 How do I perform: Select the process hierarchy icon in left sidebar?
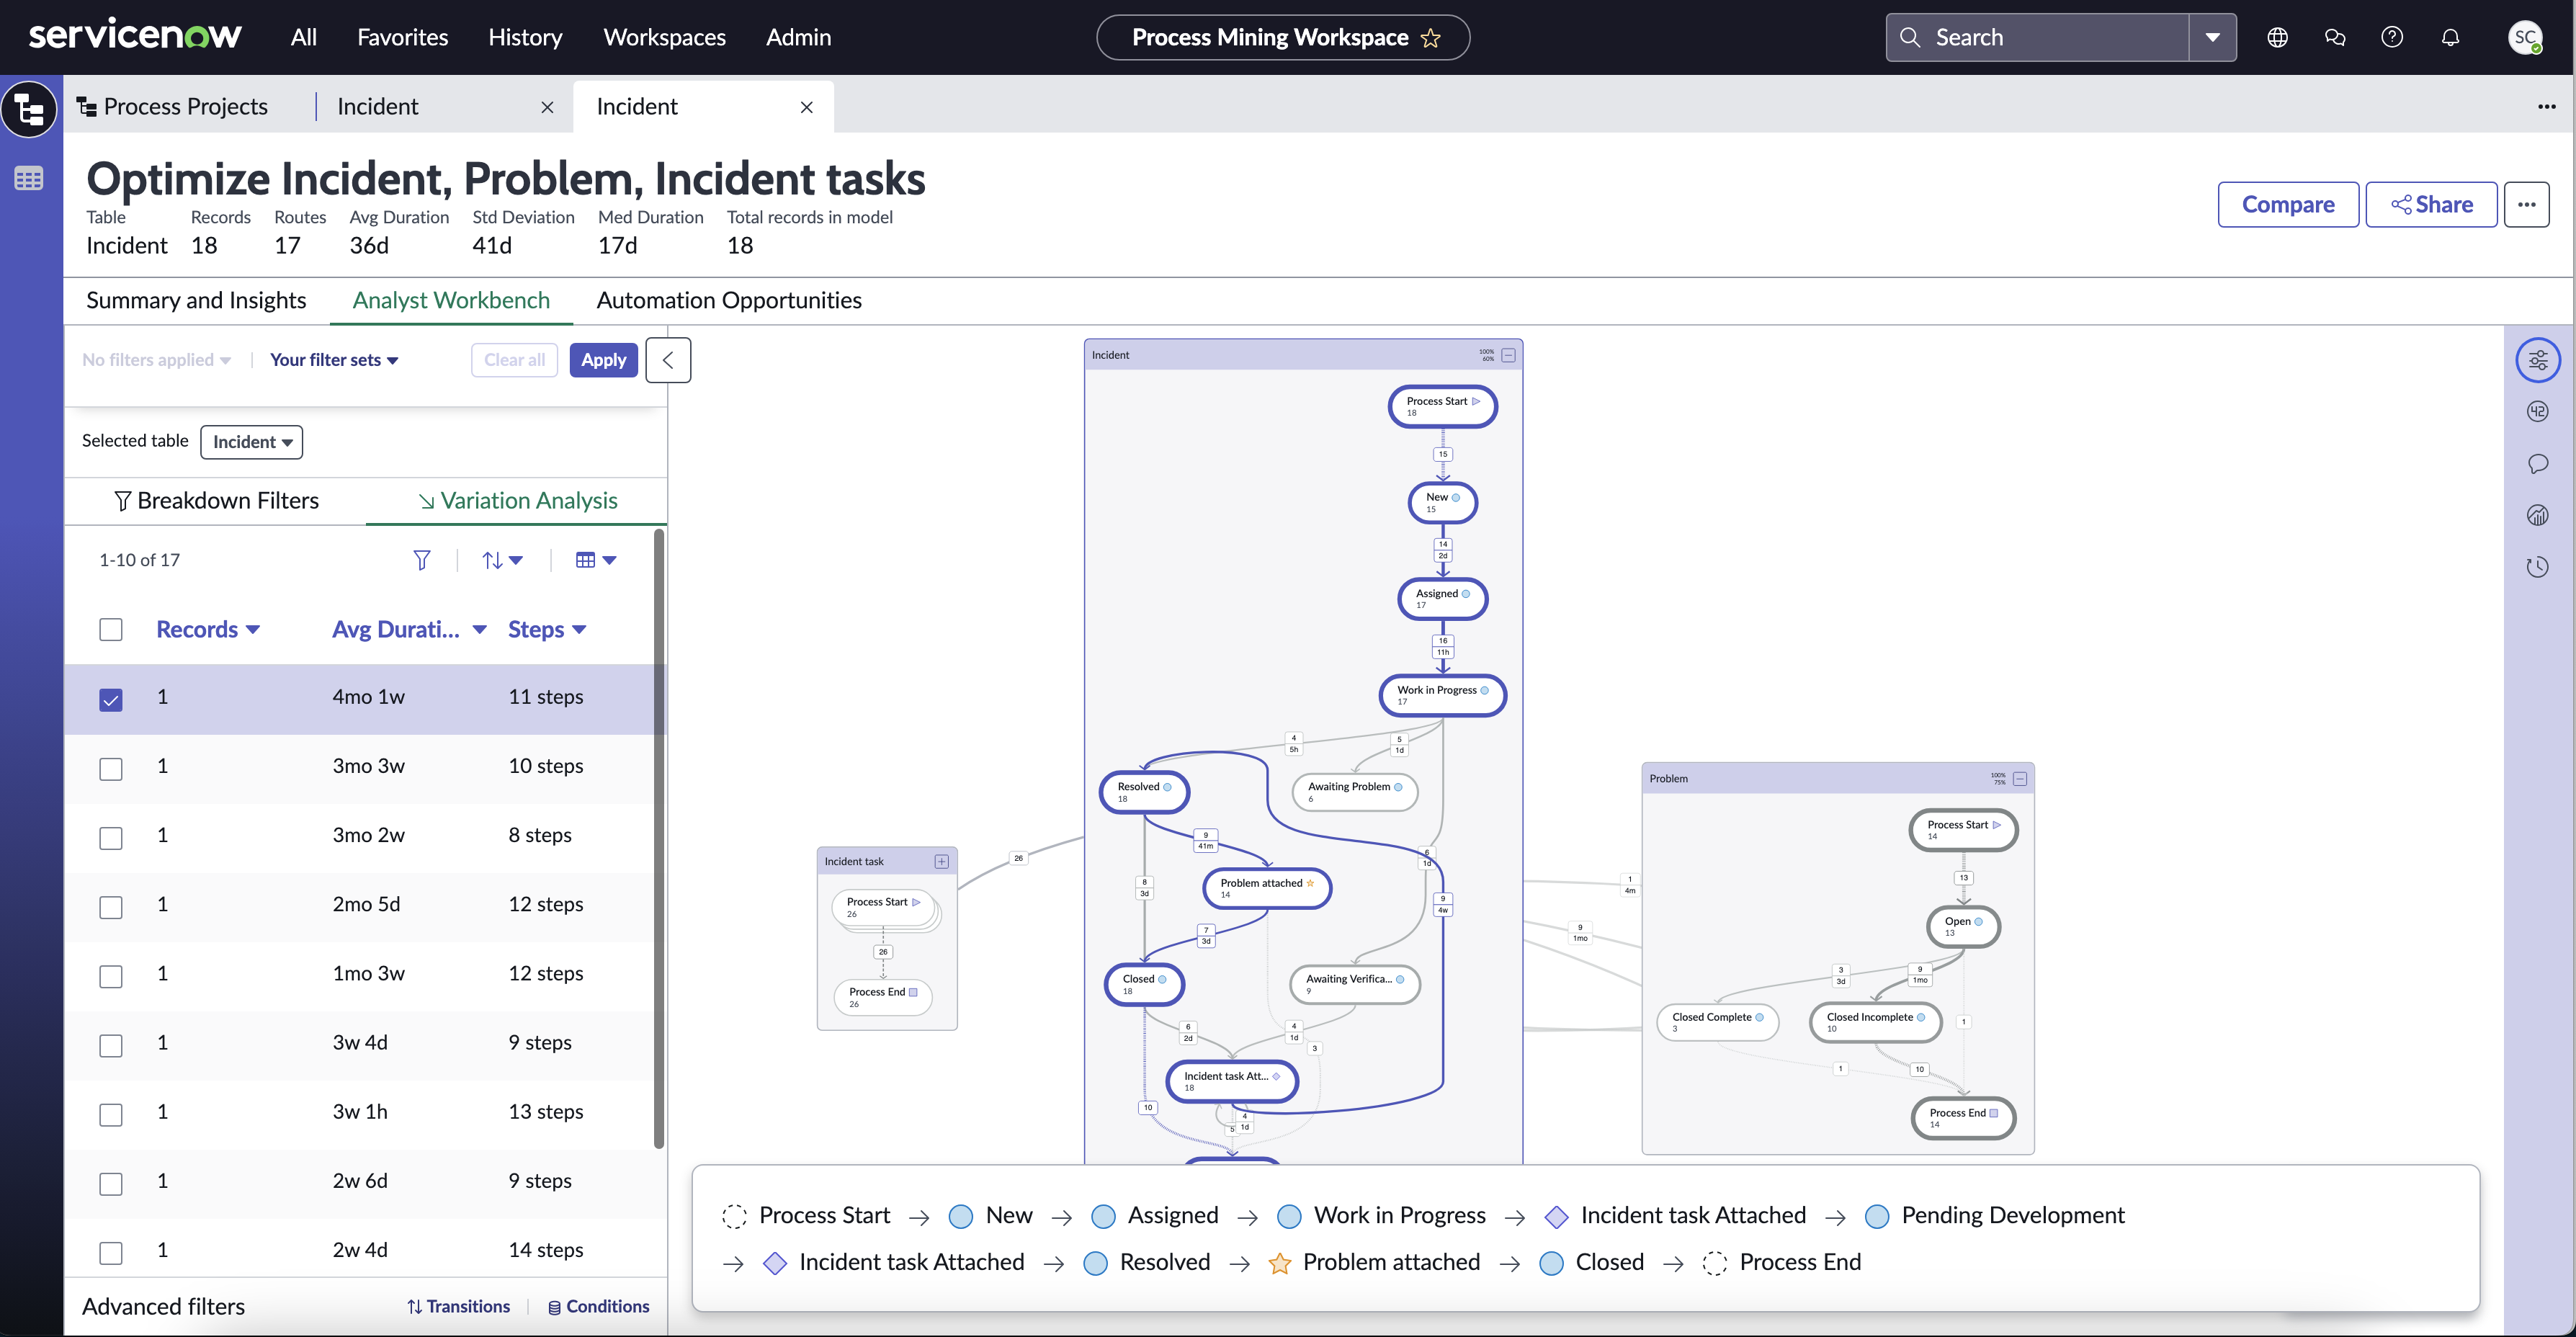pyautogui.click(x=30, y=108)
